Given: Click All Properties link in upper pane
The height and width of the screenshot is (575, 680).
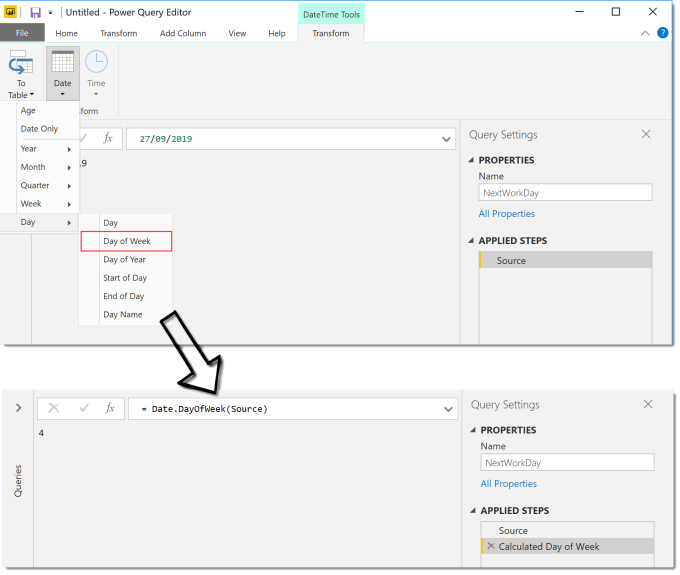Looking at the screenshot, I should pos(507,214).
